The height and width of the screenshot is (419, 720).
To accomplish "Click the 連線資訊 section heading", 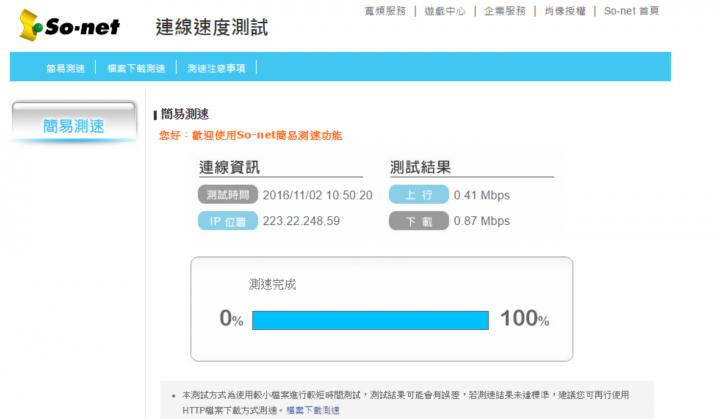I will tap(229, 167).
